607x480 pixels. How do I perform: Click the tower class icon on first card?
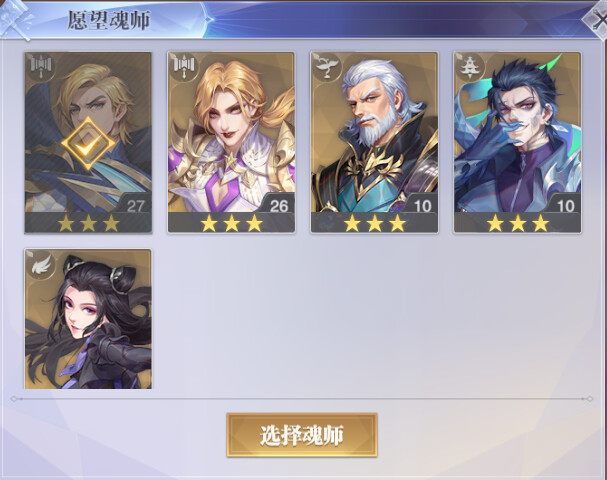click(x=41, y=66)
